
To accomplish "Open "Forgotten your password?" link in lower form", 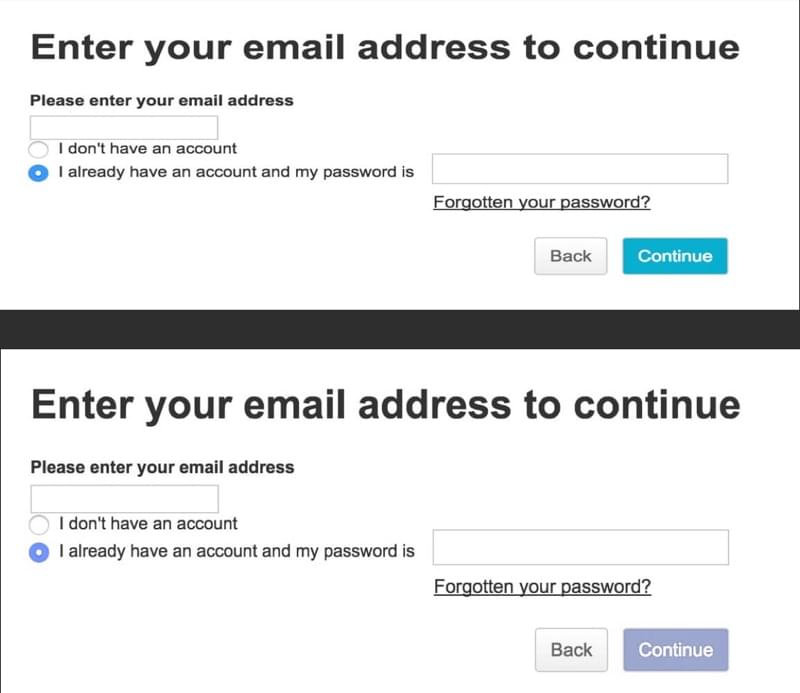I will tap(542, 587).
